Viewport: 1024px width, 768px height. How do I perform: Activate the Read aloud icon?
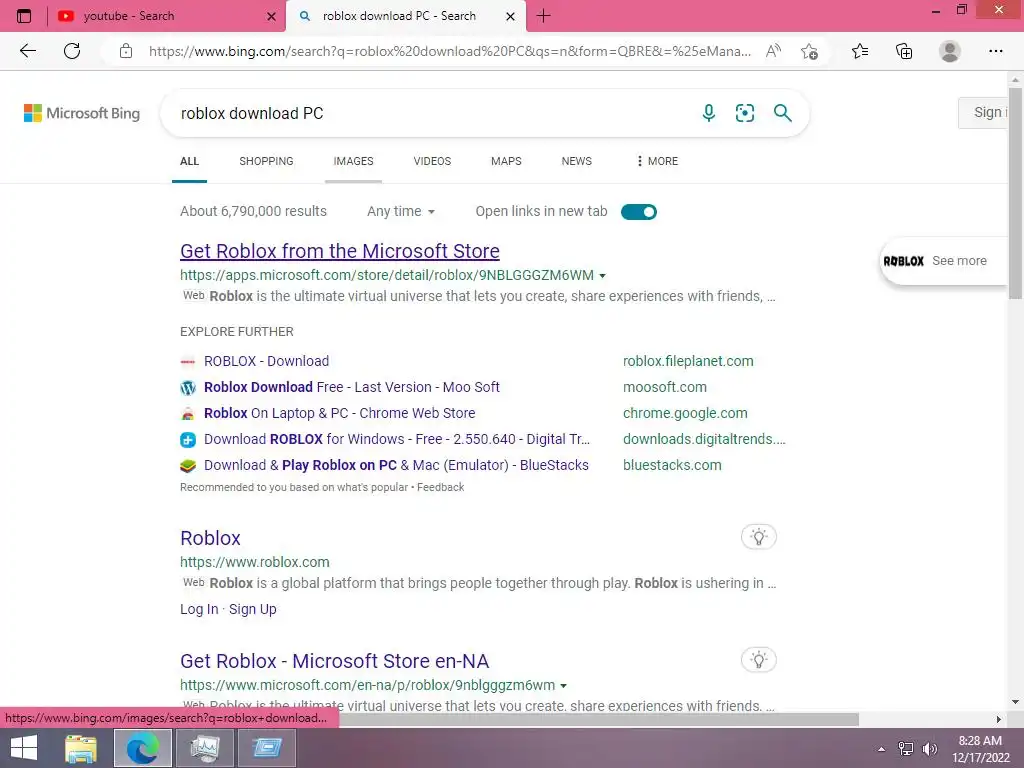point(773,51)
